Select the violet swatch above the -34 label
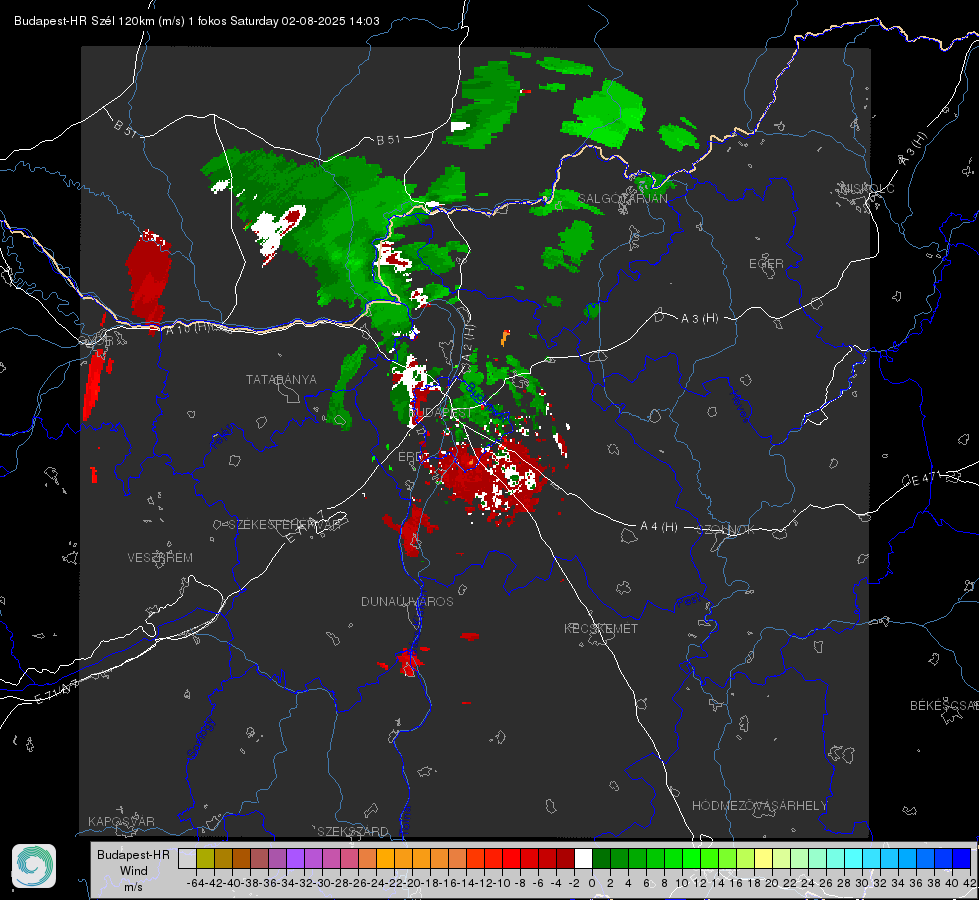This screenshot has height=900, width=979. pyautogui.click(x=295, y=859)
